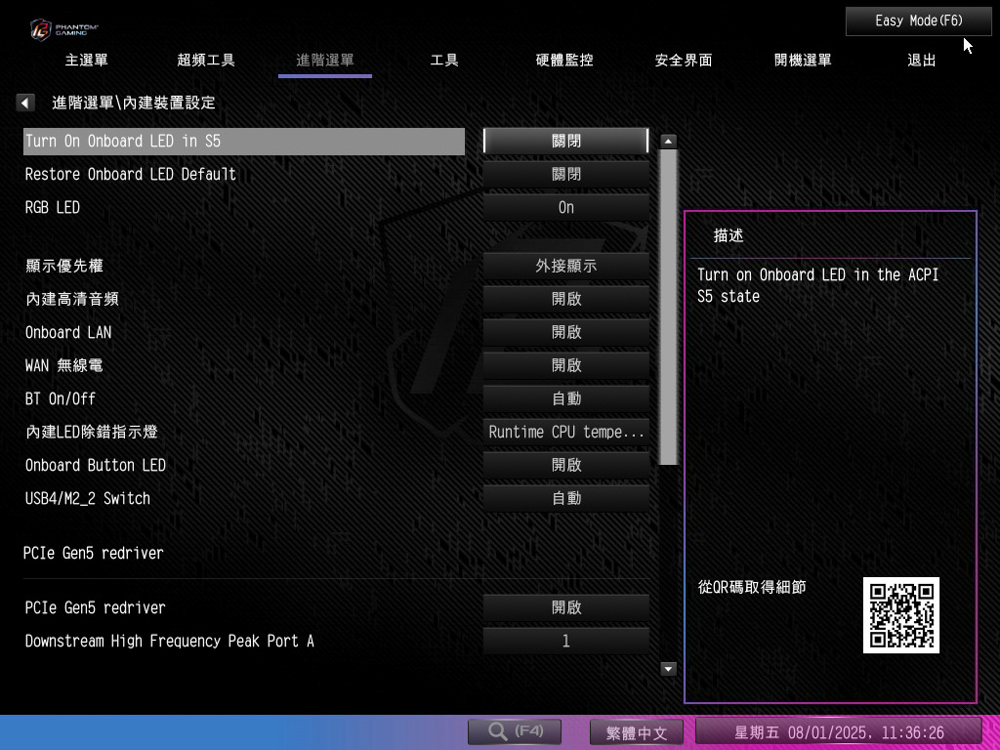1000x750 pixels.
Task: Toggle the Onboard LAN setting
Action: (x=566, y=332)
